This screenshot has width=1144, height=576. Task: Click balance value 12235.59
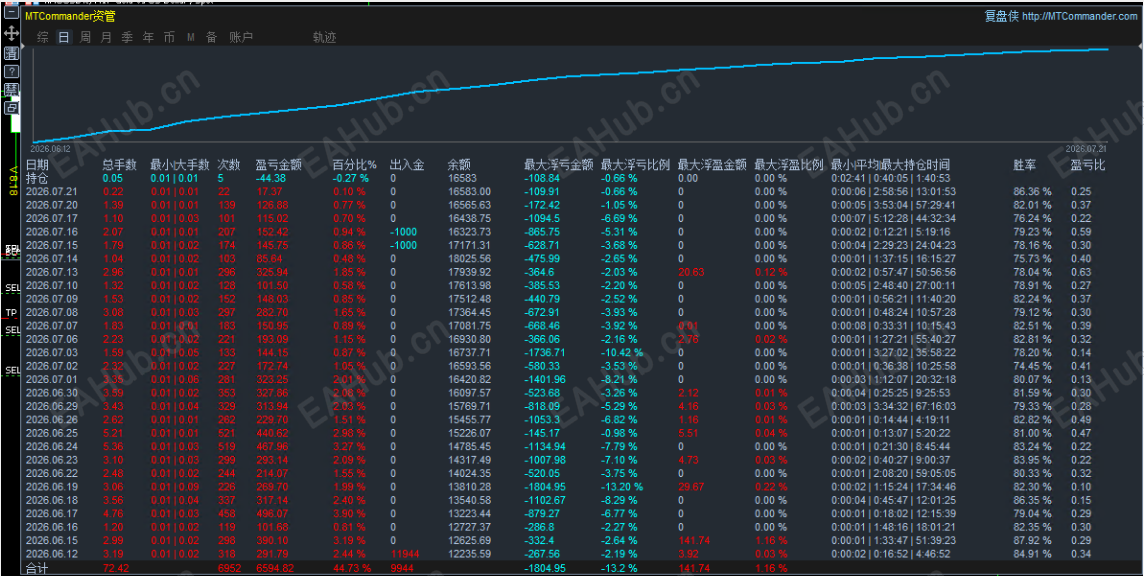(x=469, y=553)
